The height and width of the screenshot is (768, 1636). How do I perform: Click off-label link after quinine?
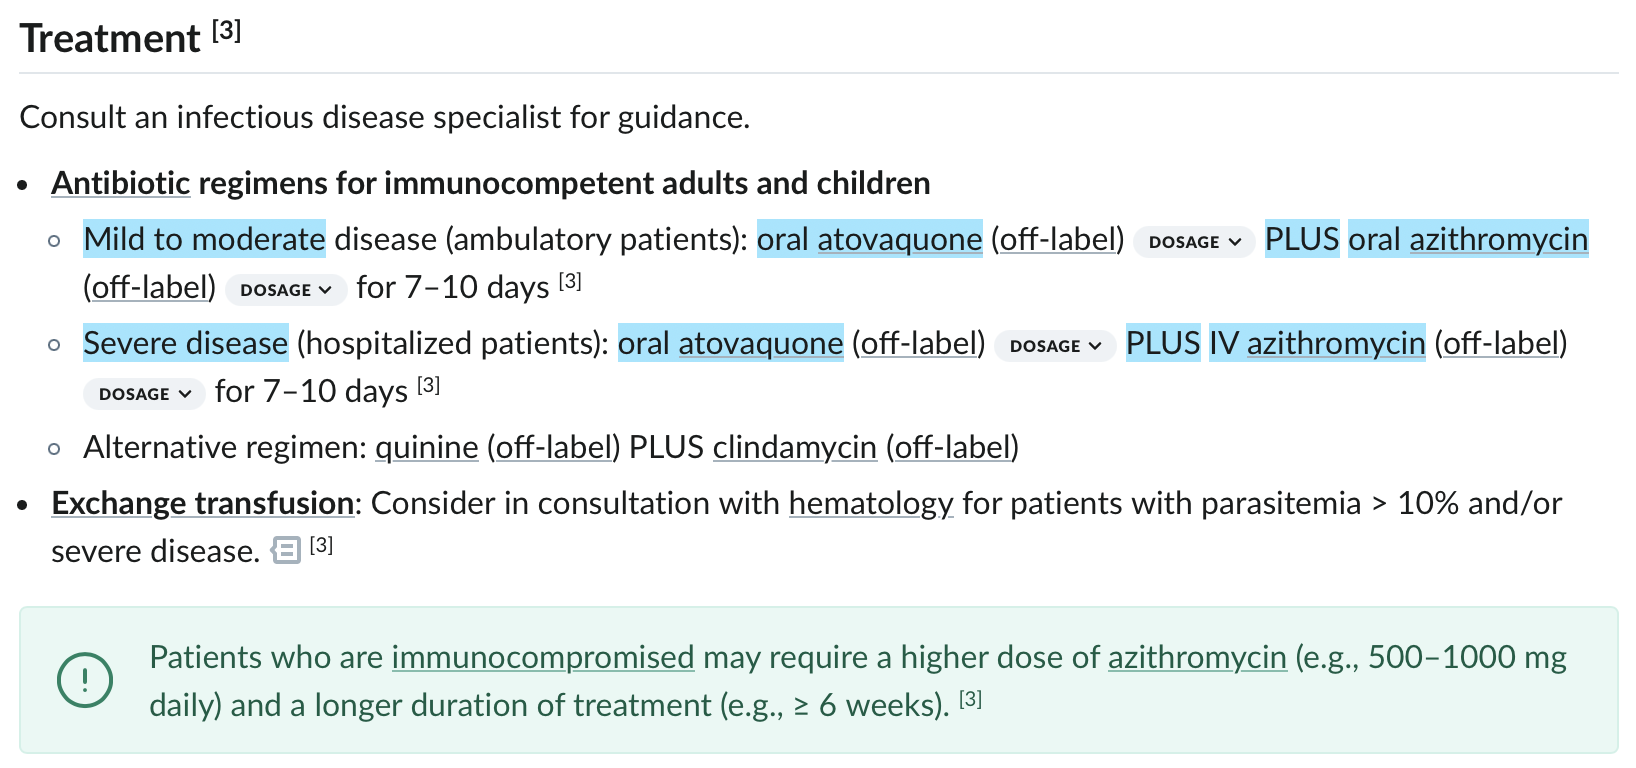pyautogui.click(x=553, y=448)
